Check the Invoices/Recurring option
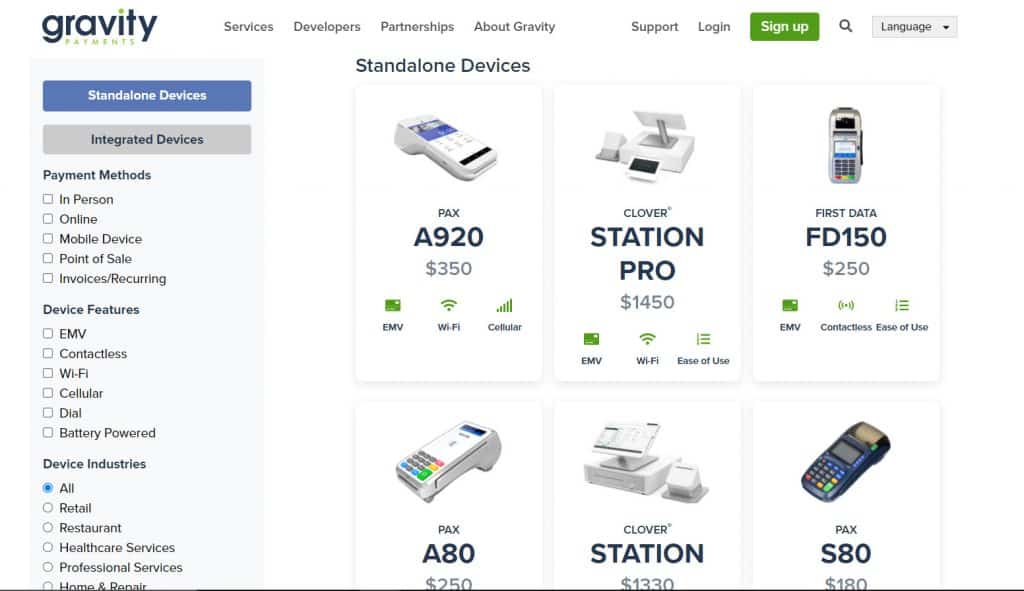The image size is (1024, 591). pyautogui.click(x=48, y=278)
